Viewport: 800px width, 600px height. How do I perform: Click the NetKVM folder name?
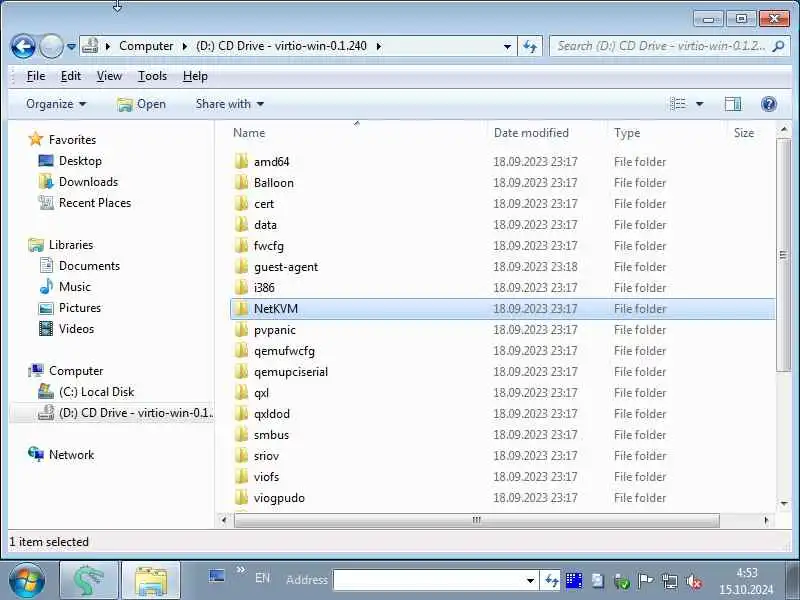[276, 309]
